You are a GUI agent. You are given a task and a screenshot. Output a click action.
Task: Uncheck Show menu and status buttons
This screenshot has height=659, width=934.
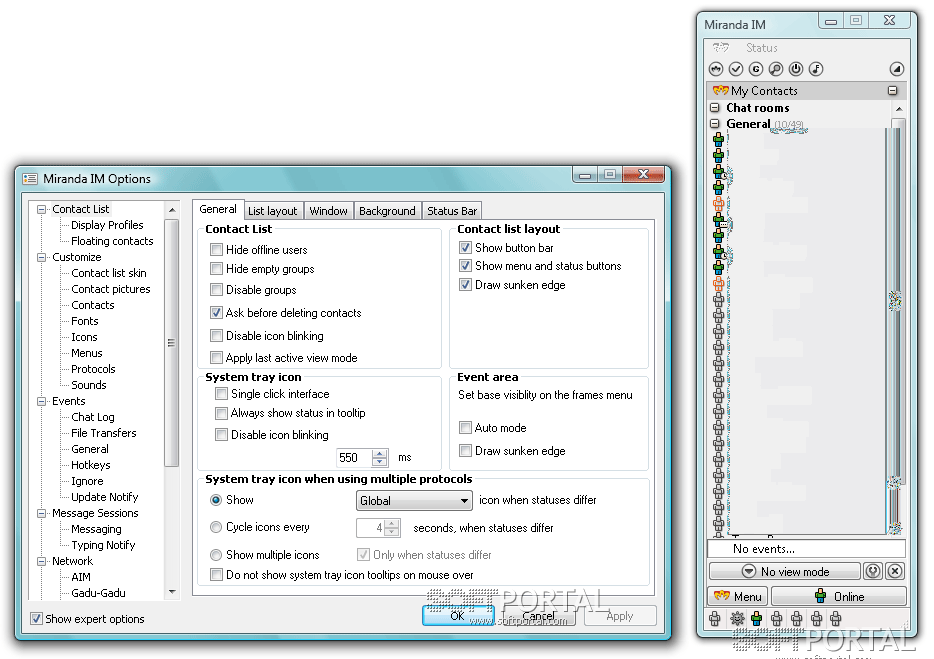pos(466,266)
